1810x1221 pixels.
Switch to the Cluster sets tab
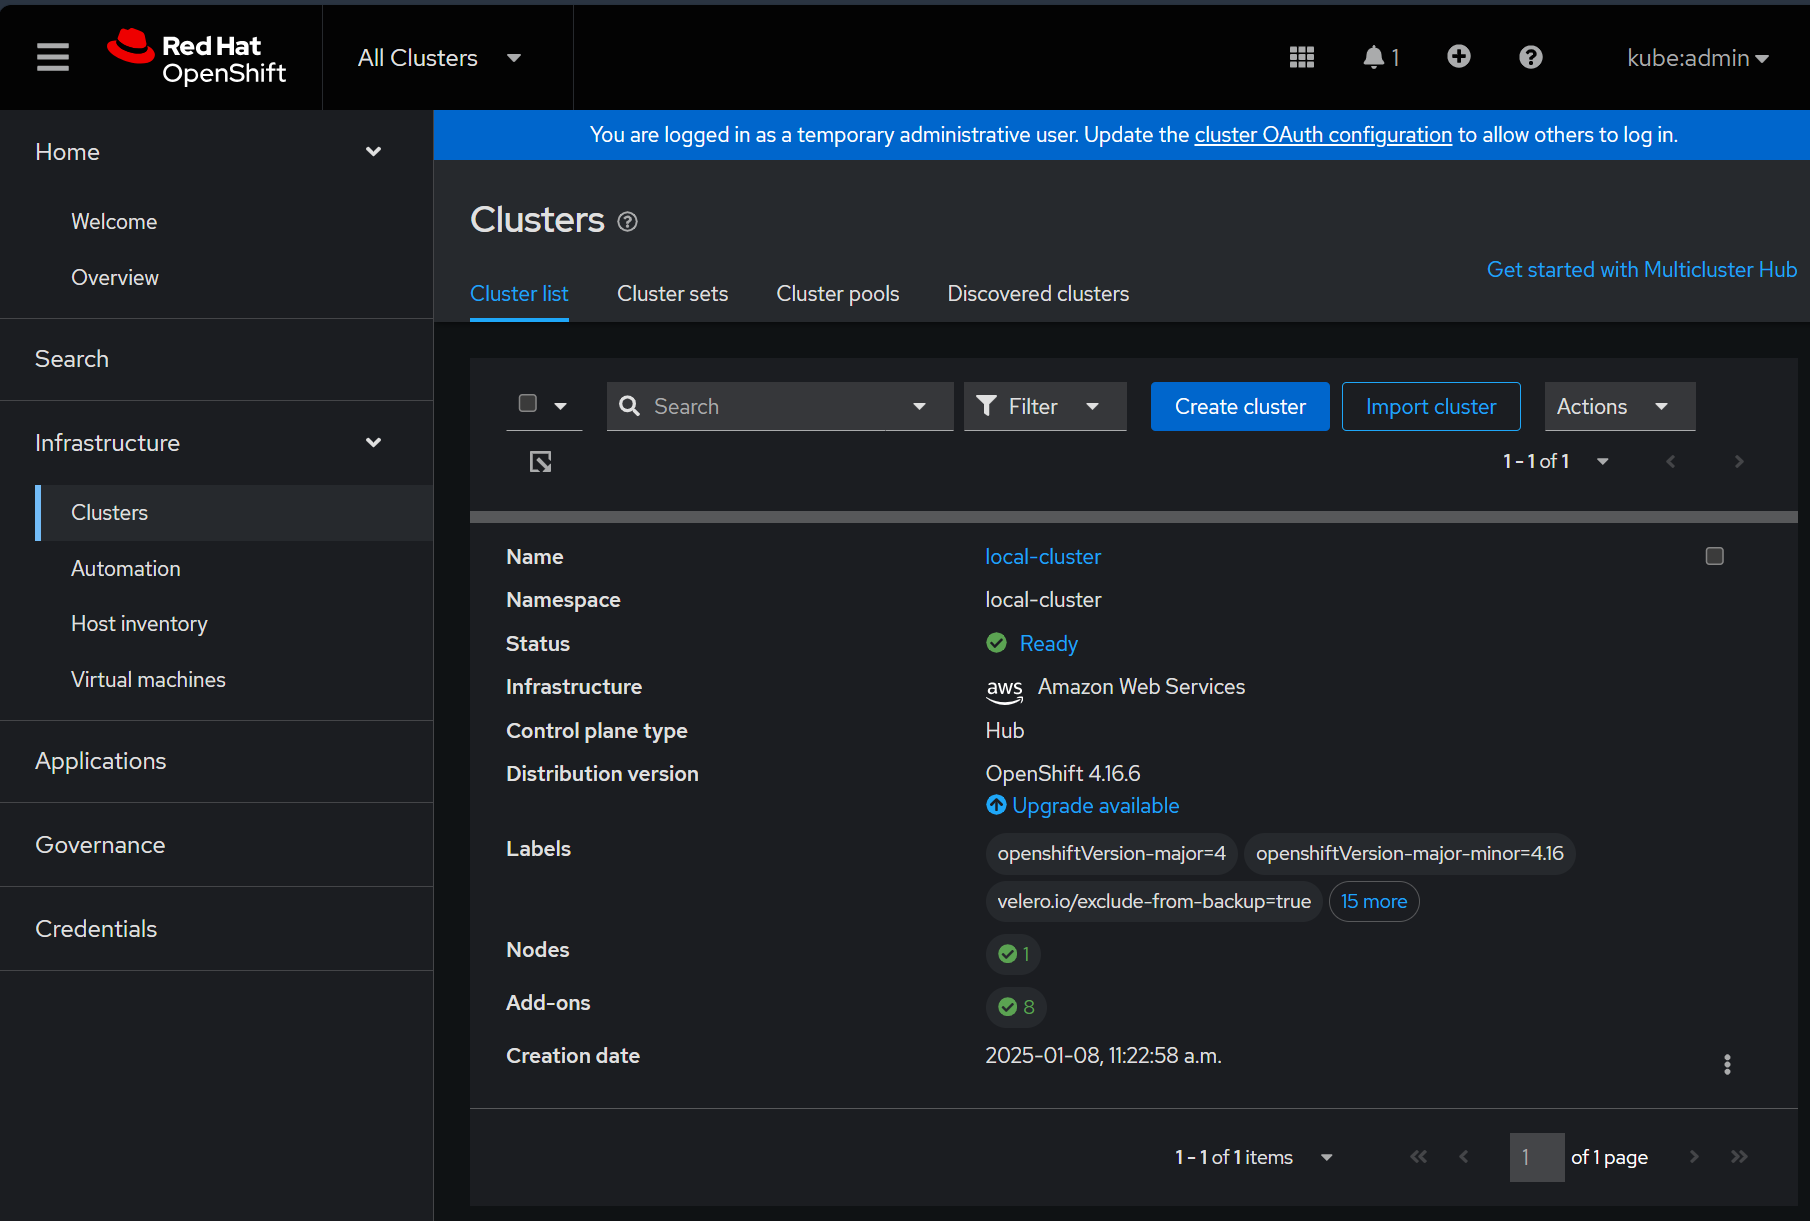click(x=673, y=294)
